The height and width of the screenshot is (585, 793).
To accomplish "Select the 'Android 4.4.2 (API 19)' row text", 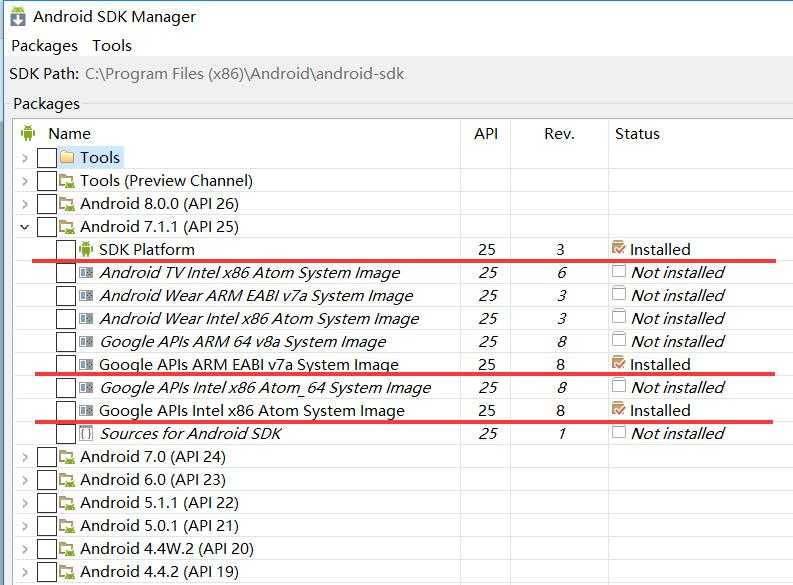I will coord(159,571).
